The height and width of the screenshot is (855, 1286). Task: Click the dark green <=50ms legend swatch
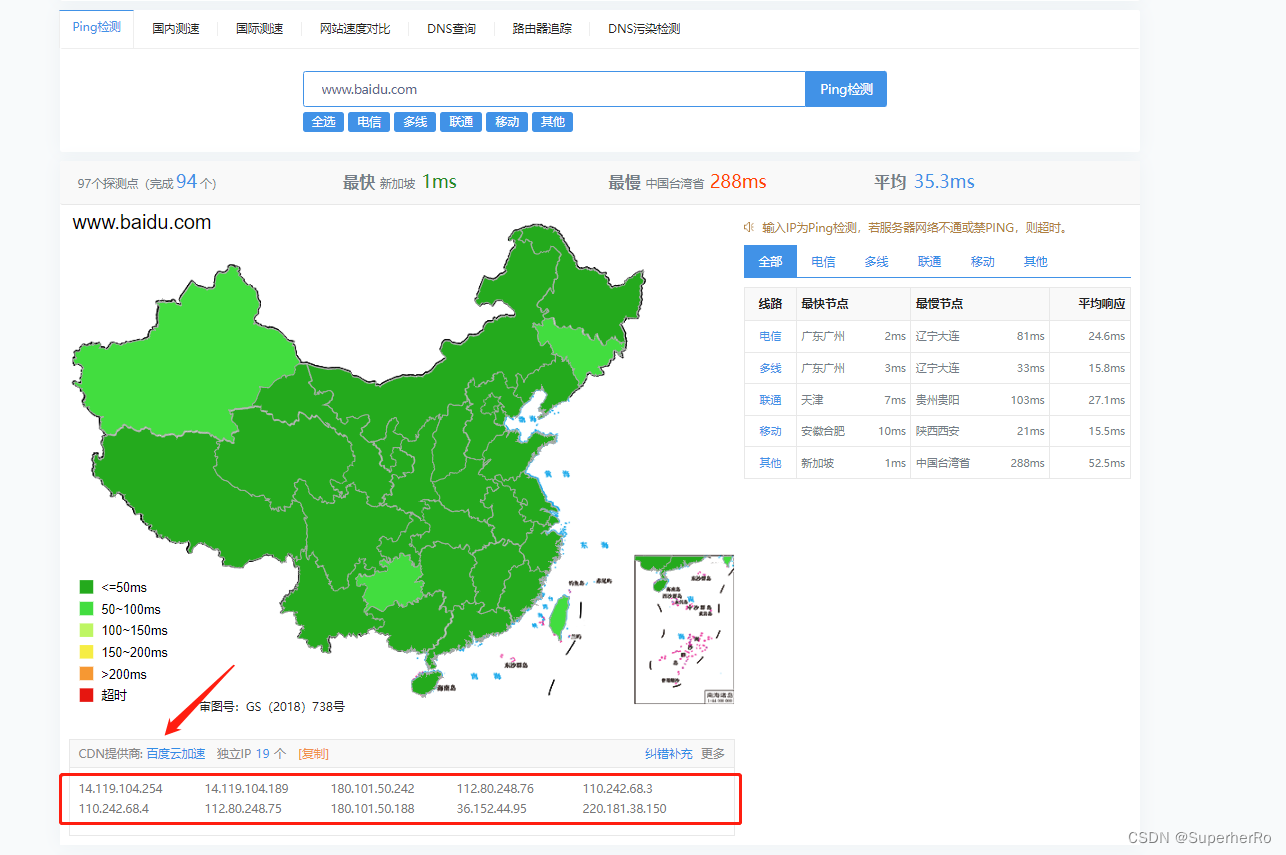point(86,587)
